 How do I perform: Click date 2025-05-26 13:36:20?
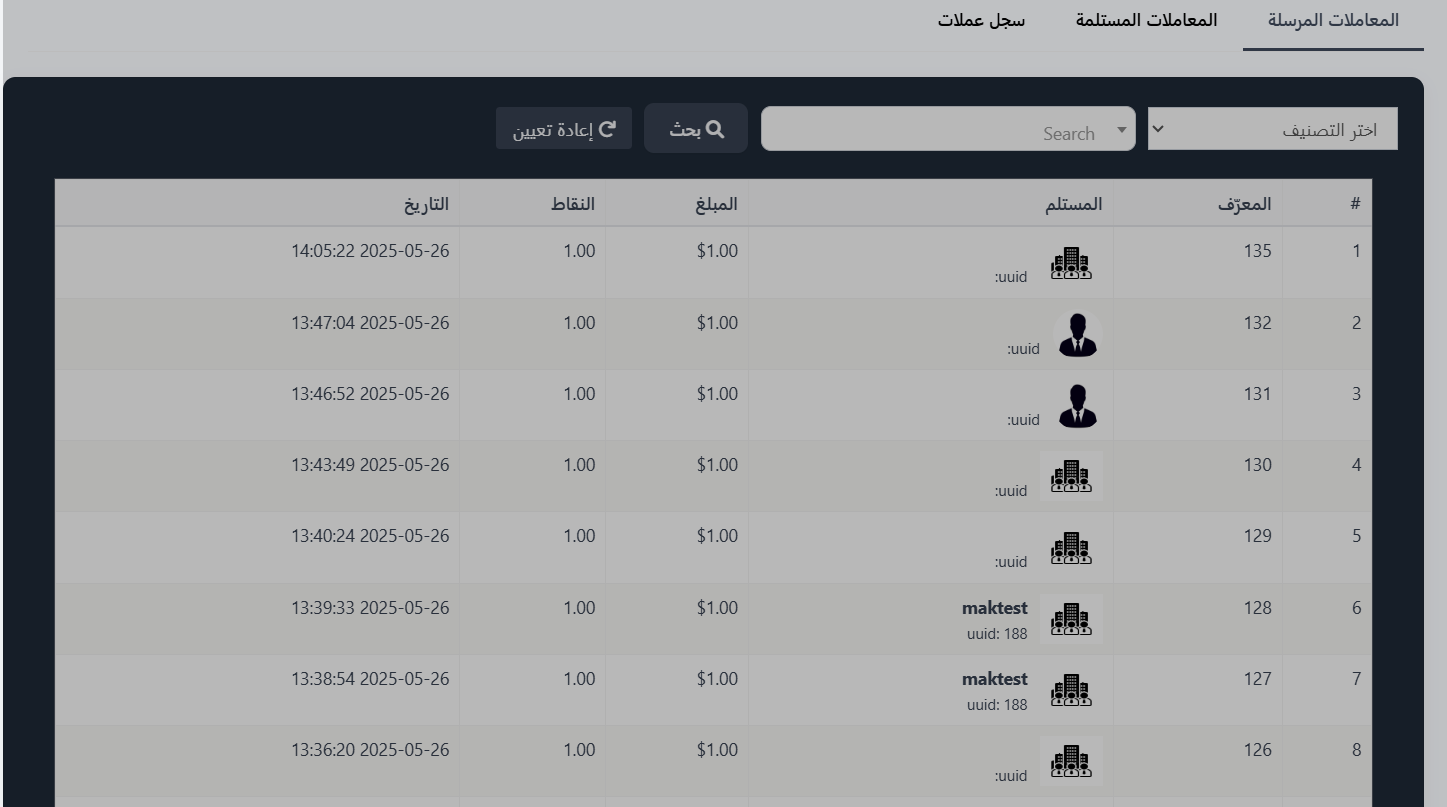click(x=371, y=750)
